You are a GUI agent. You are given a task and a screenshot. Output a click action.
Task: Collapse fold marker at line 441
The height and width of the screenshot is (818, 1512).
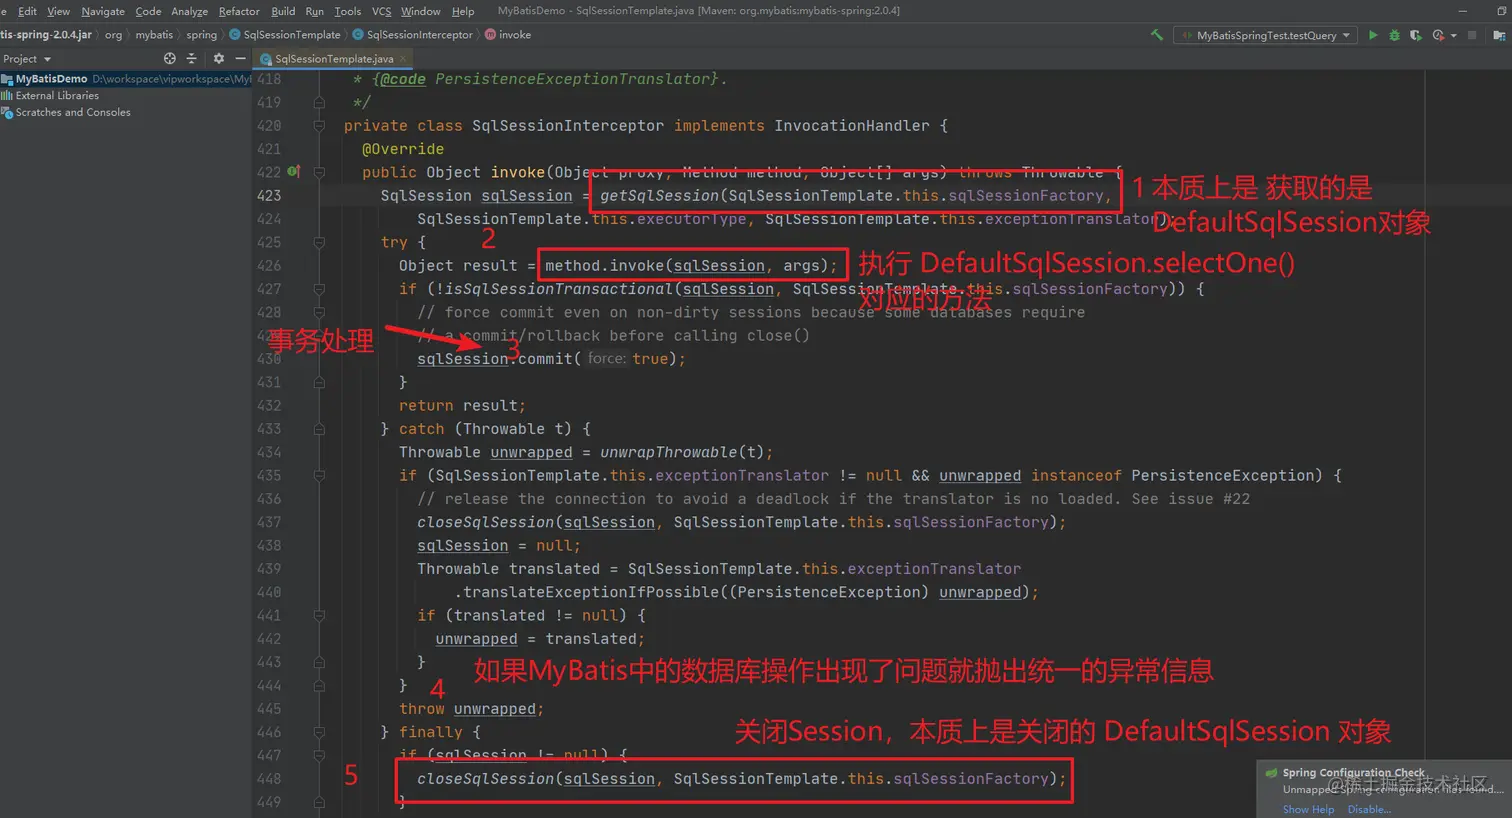click(319, 616)
